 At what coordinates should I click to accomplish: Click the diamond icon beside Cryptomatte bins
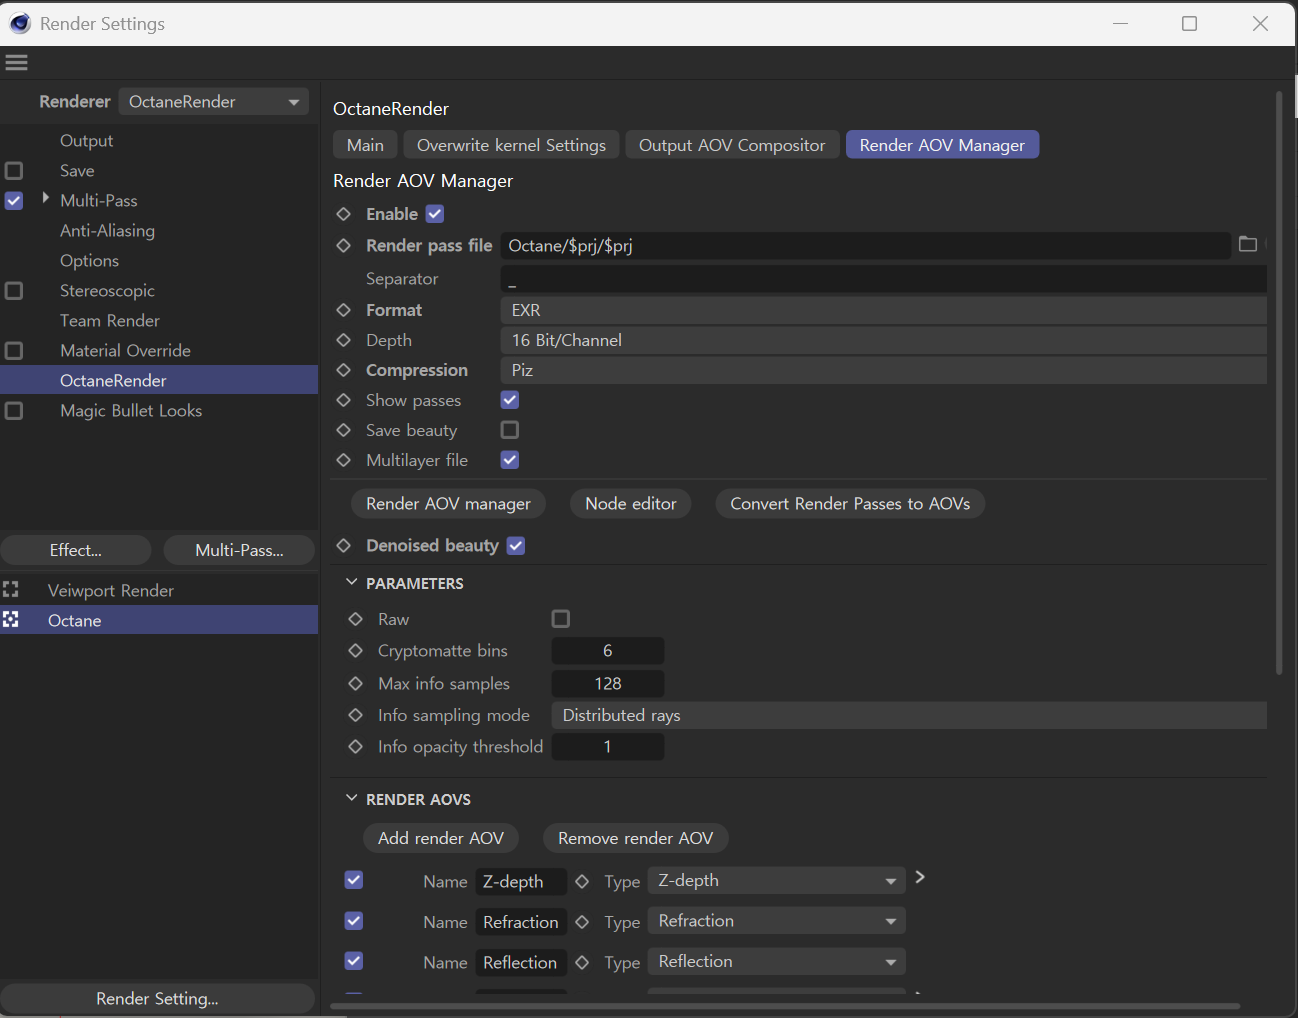[x=355, y=651]
